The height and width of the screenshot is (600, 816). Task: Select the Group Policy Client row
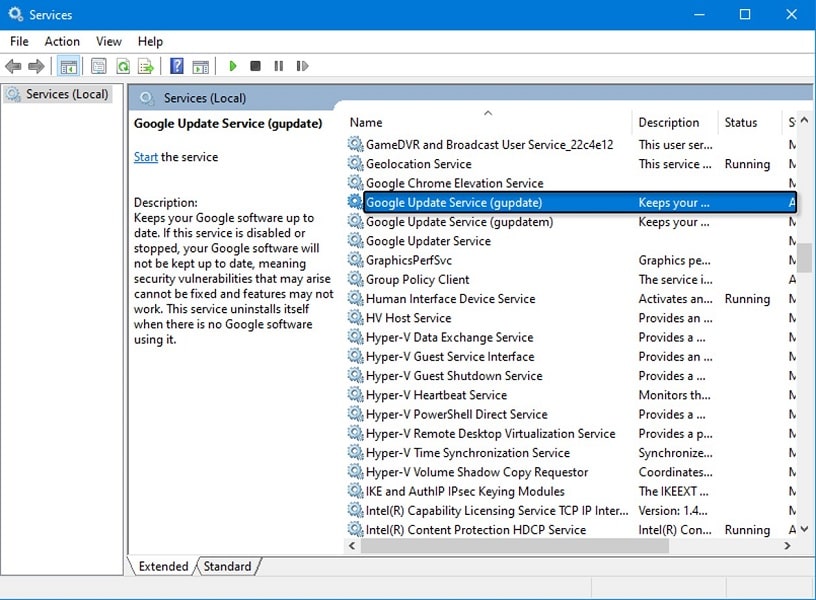click(571, 279)
